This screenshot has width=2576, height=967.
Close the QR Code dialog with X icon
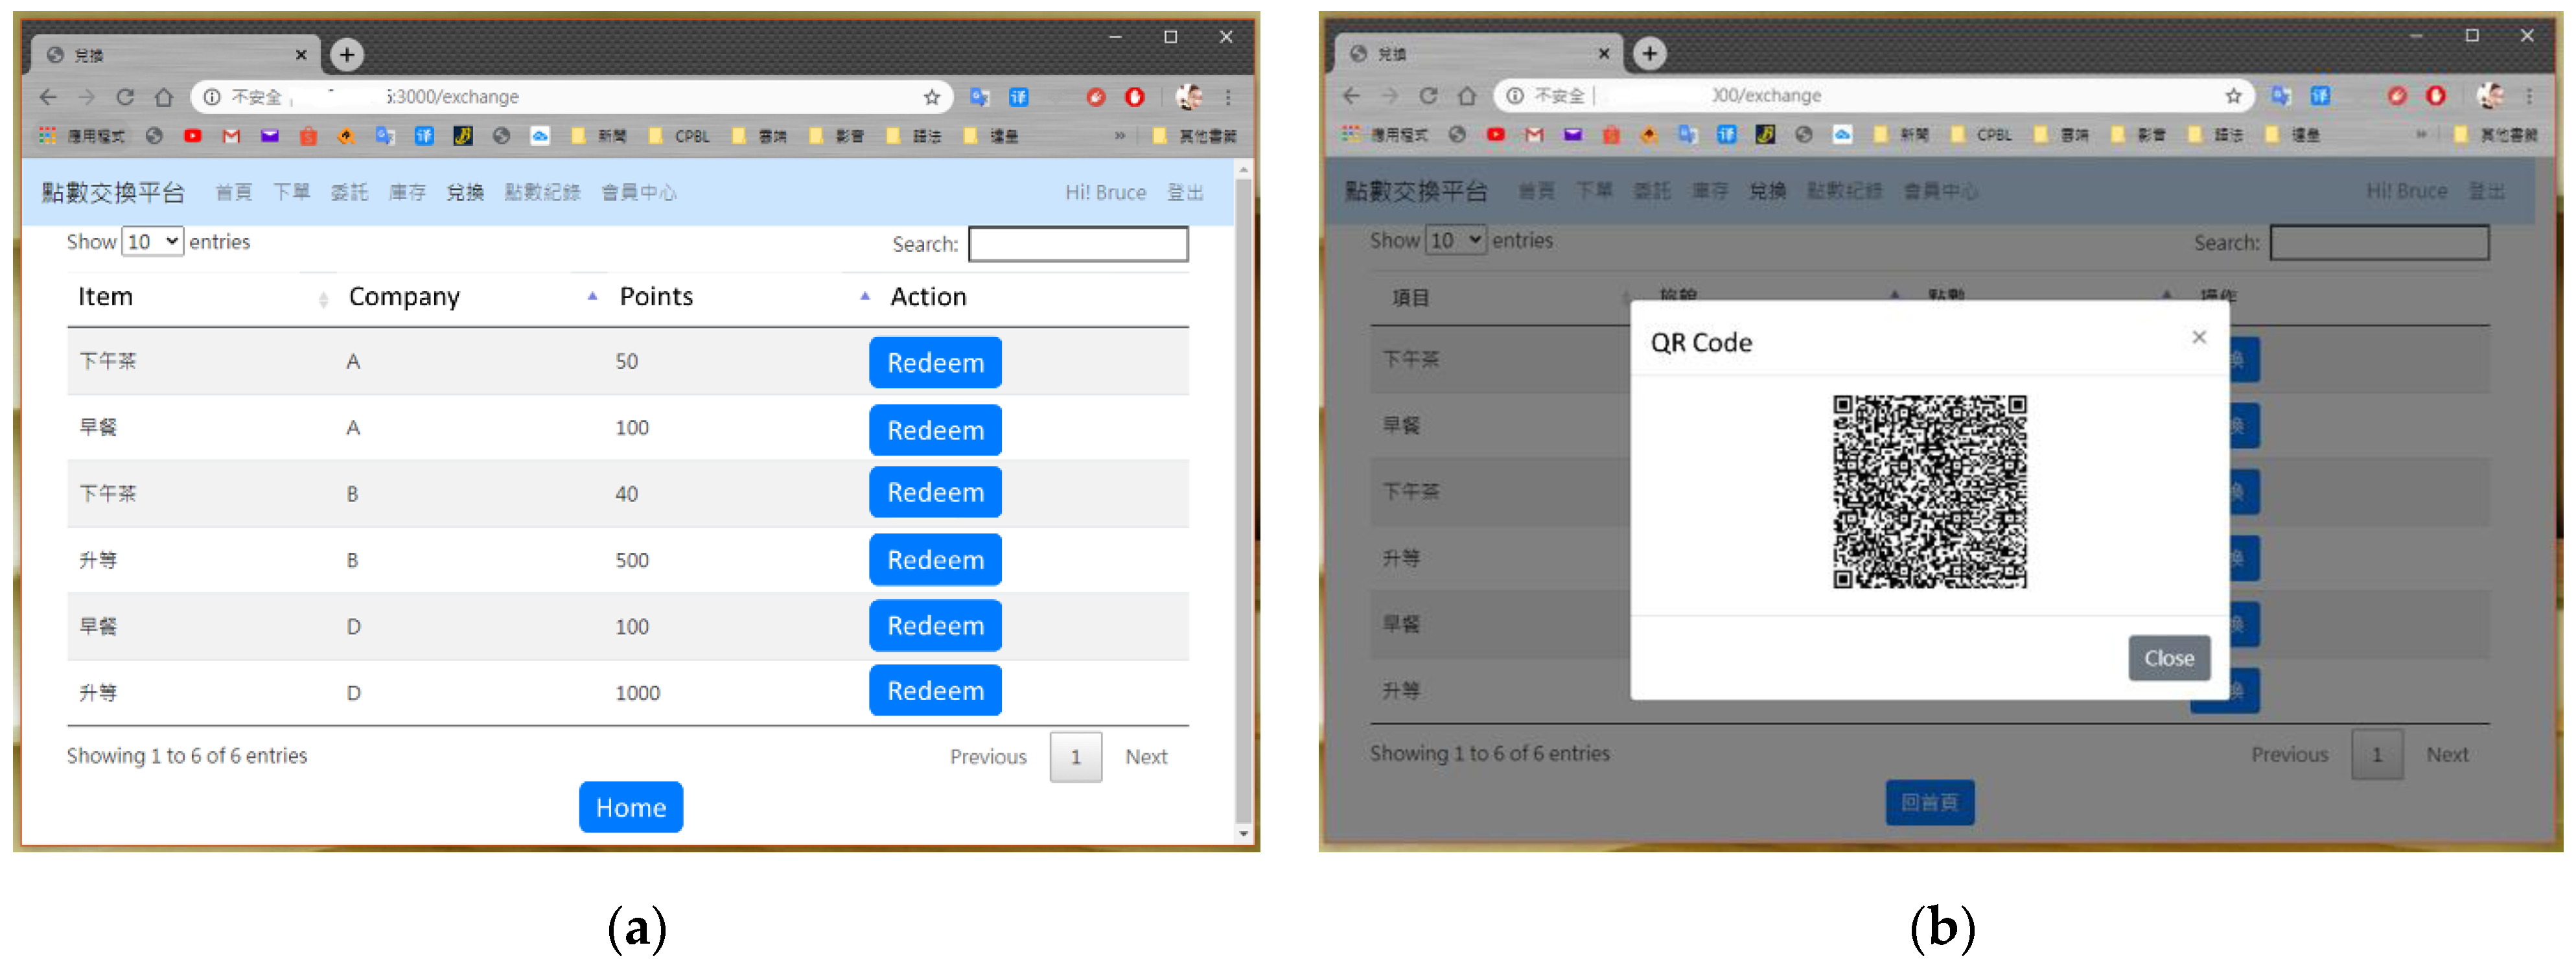point(2198,337)
